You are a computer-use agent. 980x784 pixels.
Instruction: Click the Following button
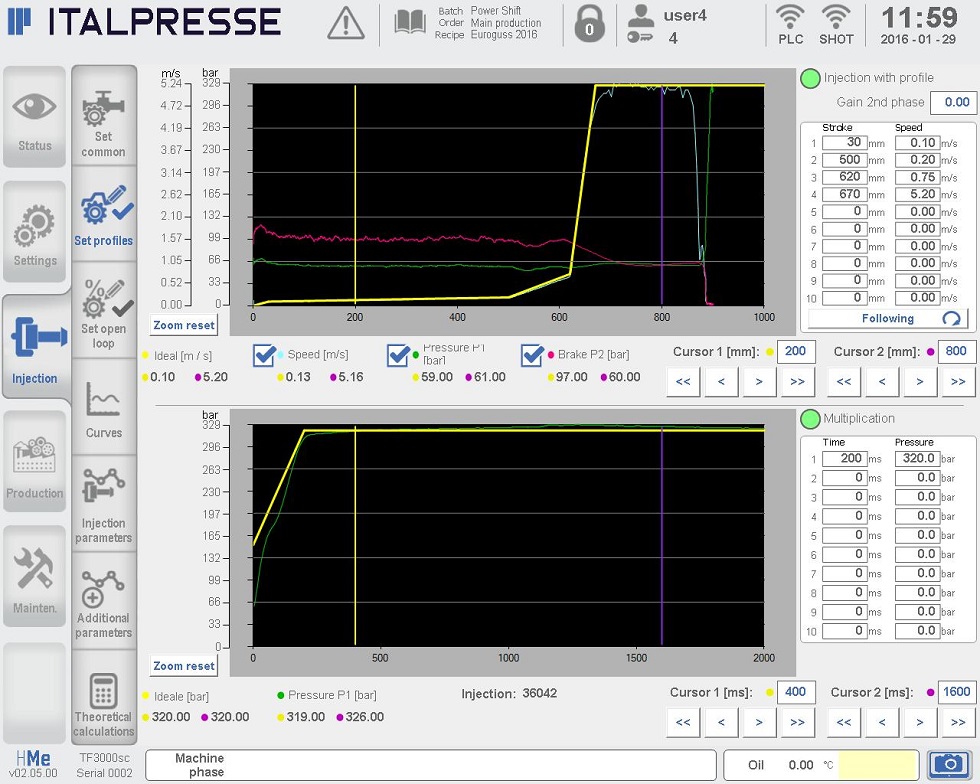click(x=888, y=318)
